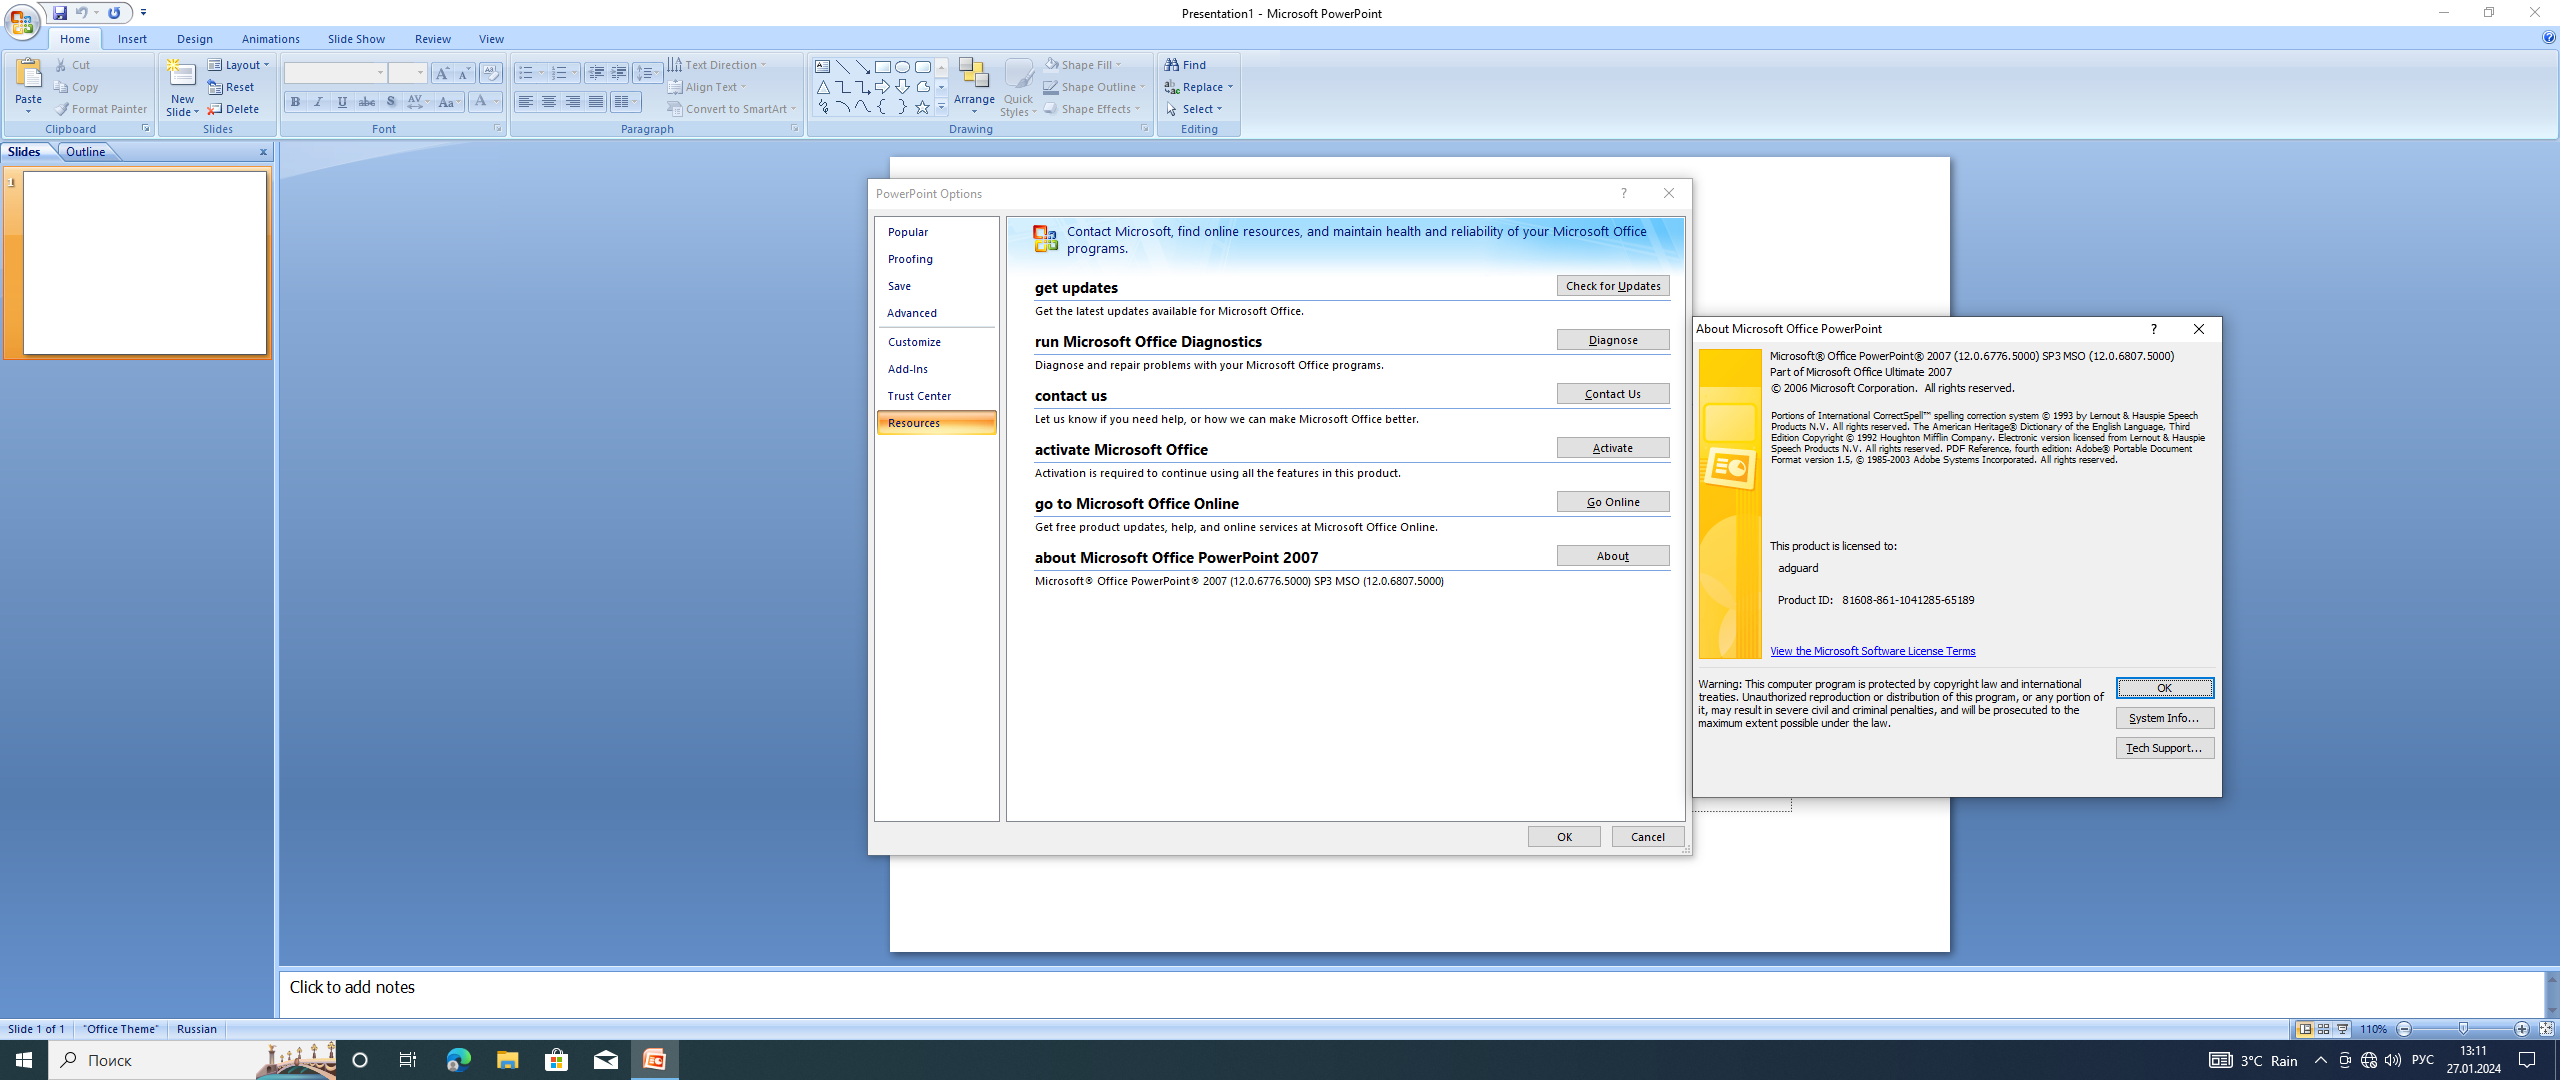Open PowerPoint from the taskbar icon
This screenshot has width=2560, height=1080.
coord(654,1060)
